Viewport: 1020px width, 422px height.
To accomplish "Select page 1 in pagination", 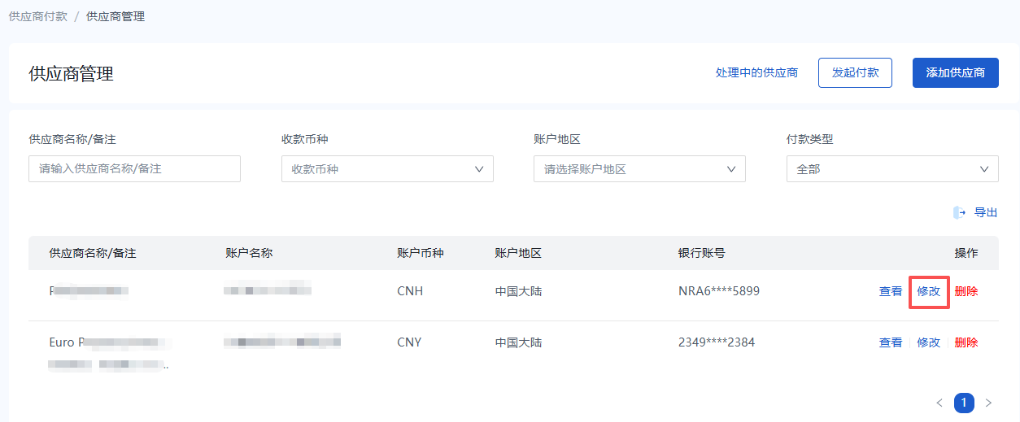I will click(x=964, y=403).
